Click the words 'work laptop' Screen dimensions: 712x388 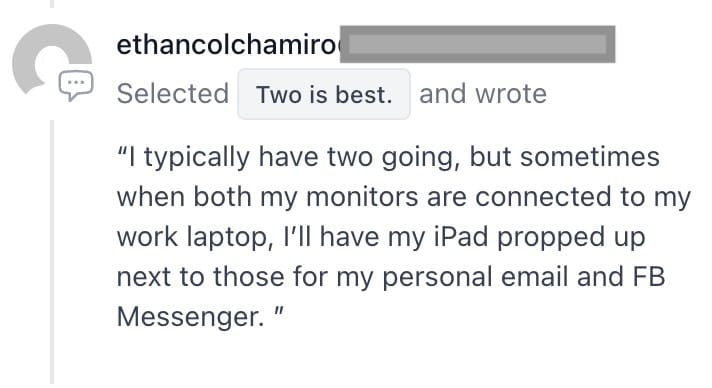click(x=193, y=238)
